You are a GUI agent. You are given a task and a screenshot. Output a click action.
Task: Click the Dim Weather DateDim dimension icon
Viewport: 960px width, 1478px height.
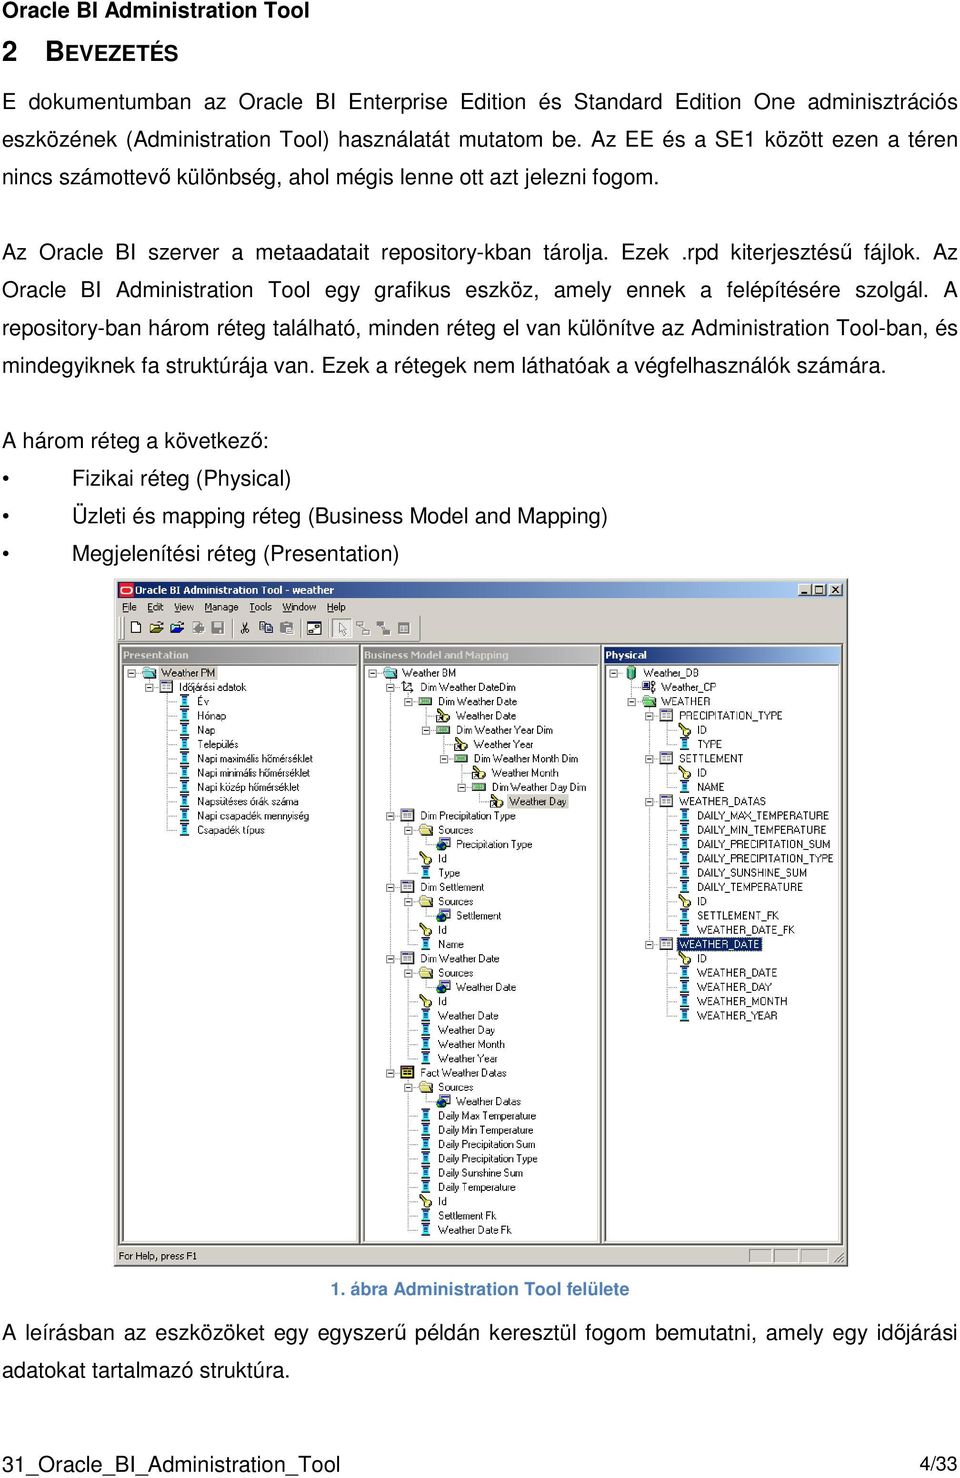(408, 687)
